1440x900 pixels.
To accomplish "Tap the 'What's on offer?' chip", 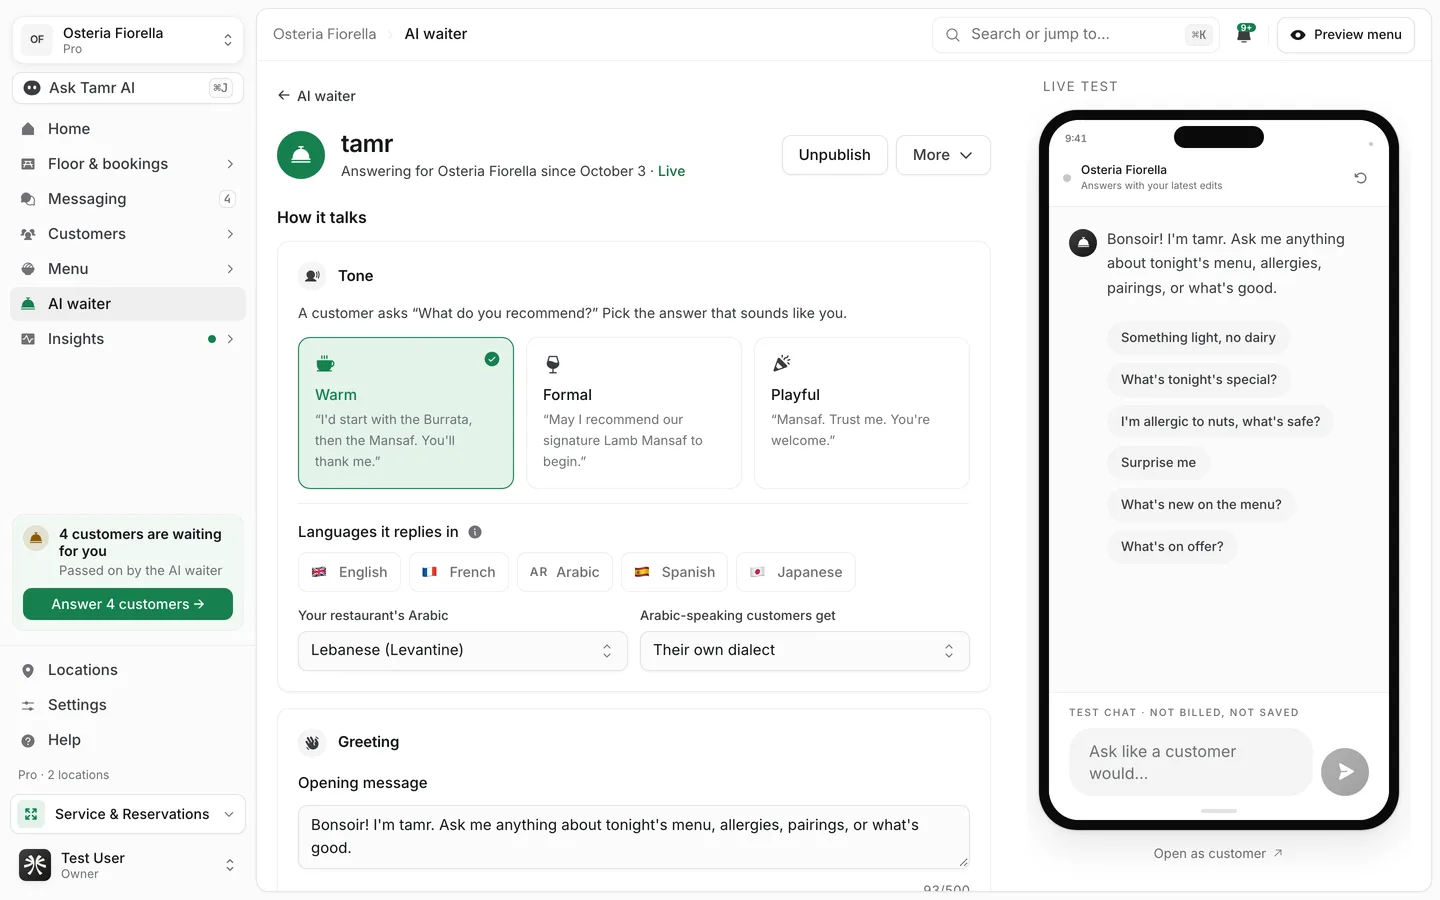I will click(1172, 547).
